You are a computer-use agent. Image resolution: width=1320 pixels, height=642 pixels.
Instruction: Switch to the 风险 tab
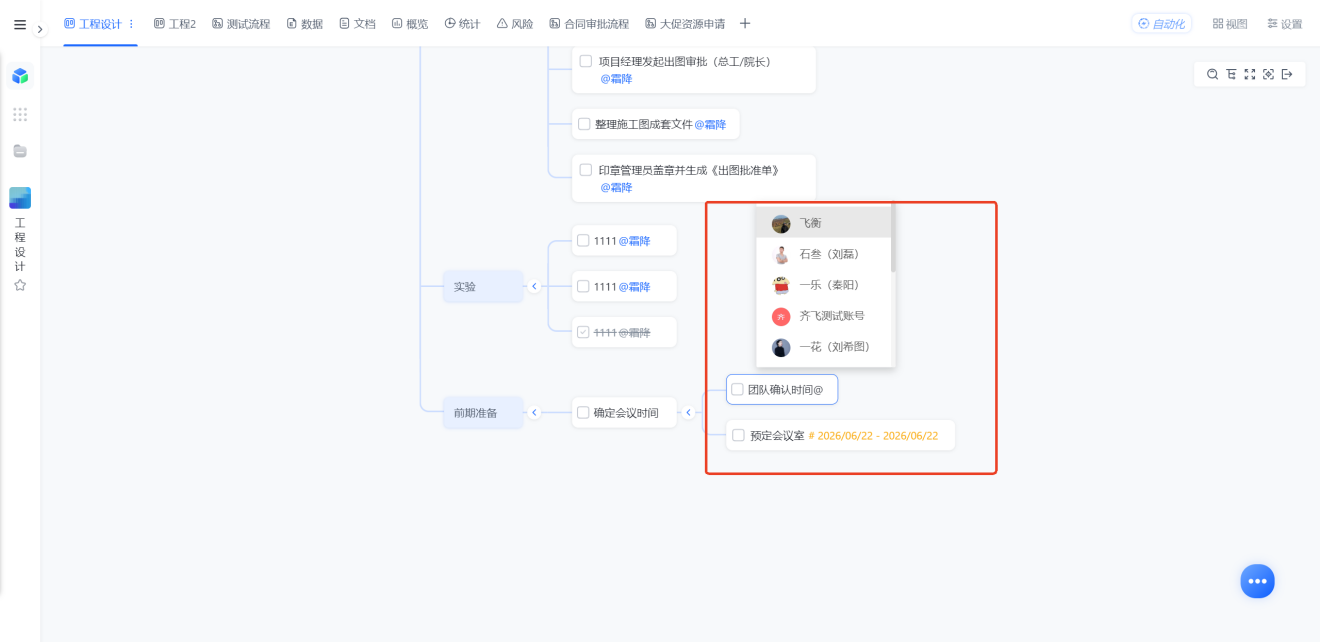(x=515, y=24)
